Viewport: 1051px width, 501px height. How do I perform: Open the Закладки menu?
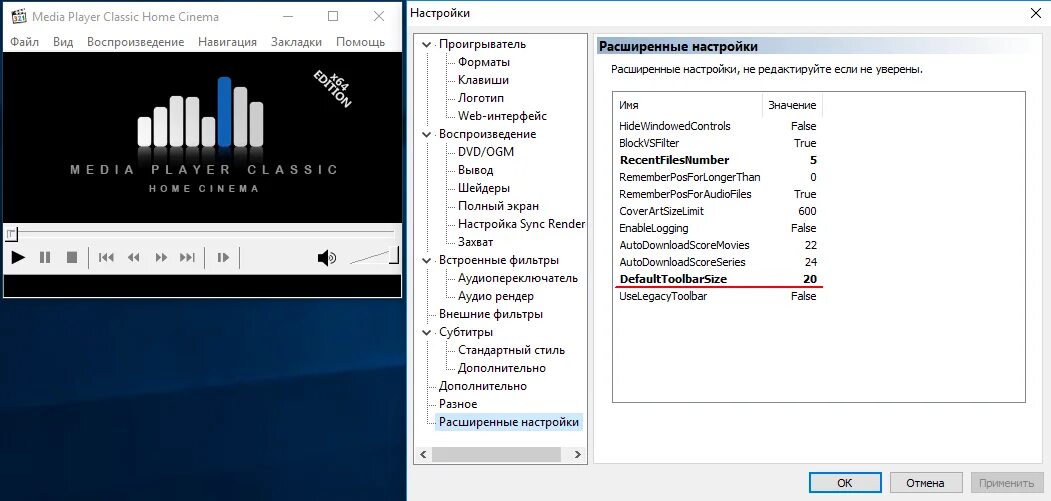pos(296,42)
